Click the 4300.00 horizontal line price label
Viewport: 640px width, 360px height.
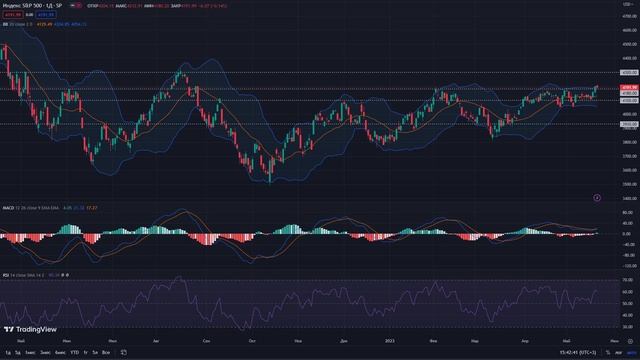(x=629, y=72)
